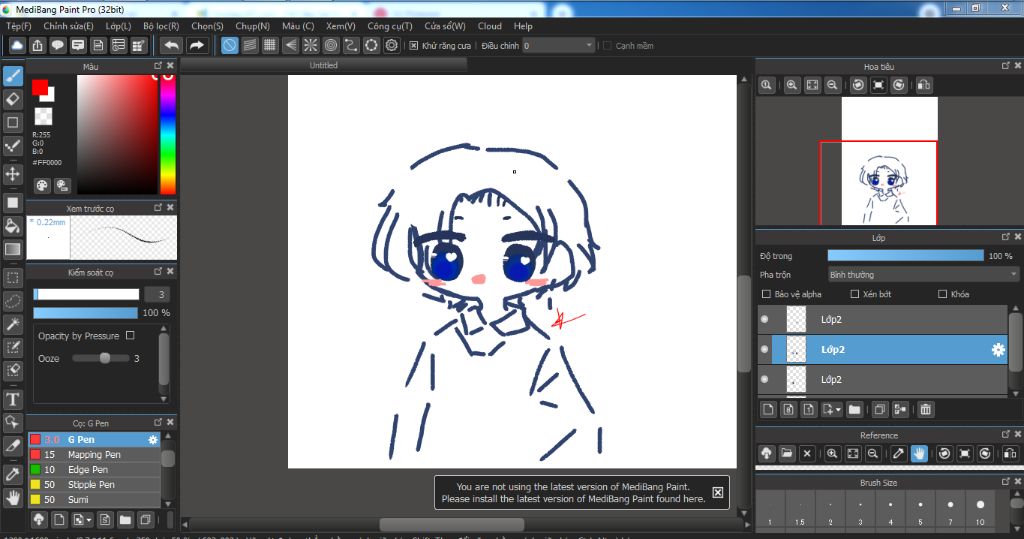This screenshot has height=539, width=1024.
Task: Select the Magic Wand tool
Action: pos(12,325)
